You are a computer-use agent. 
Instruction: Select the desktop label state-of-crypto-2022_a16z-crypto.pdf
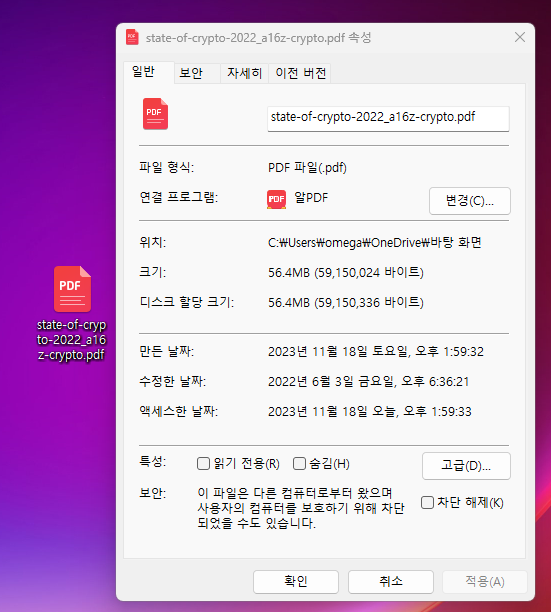(71, 340)
